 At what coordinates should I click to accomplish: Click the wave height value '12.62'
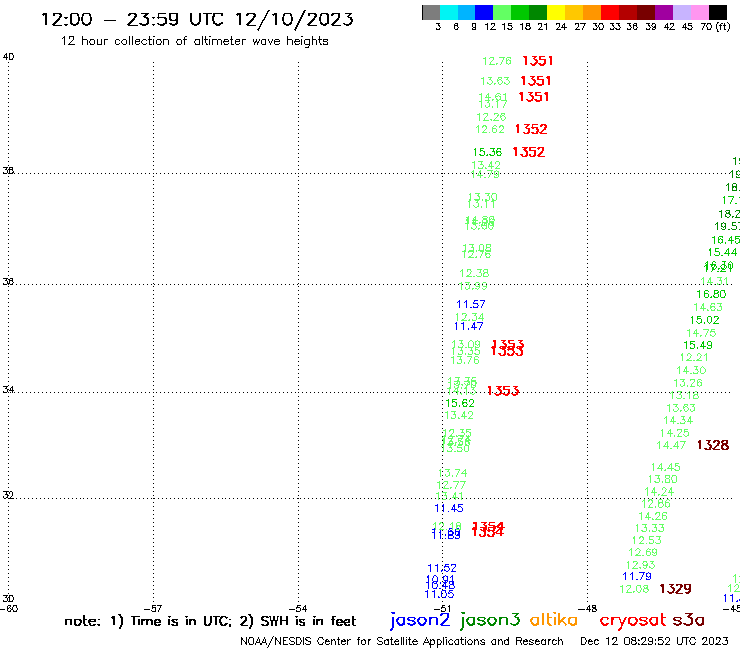tap(490, 129)
